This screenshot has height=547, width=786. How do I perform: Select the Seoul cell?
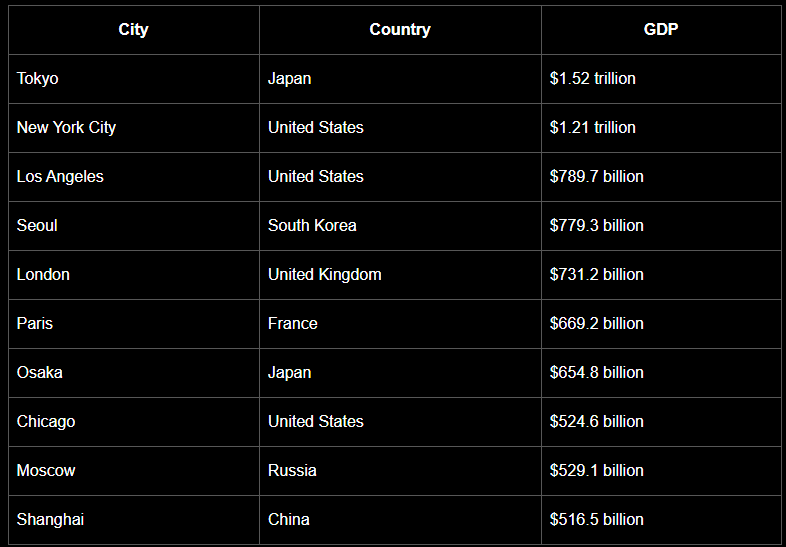tap(37, 226)
